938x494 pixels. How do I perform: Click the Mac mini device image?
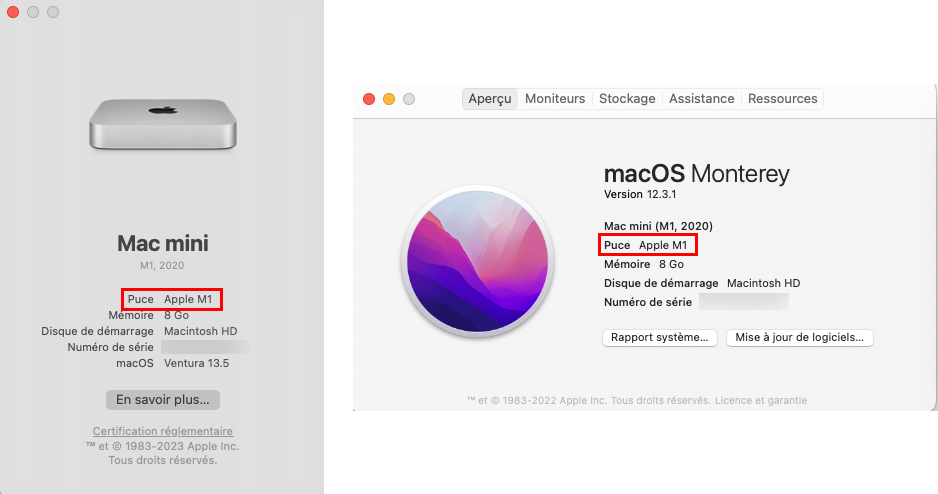click(163, 124)
